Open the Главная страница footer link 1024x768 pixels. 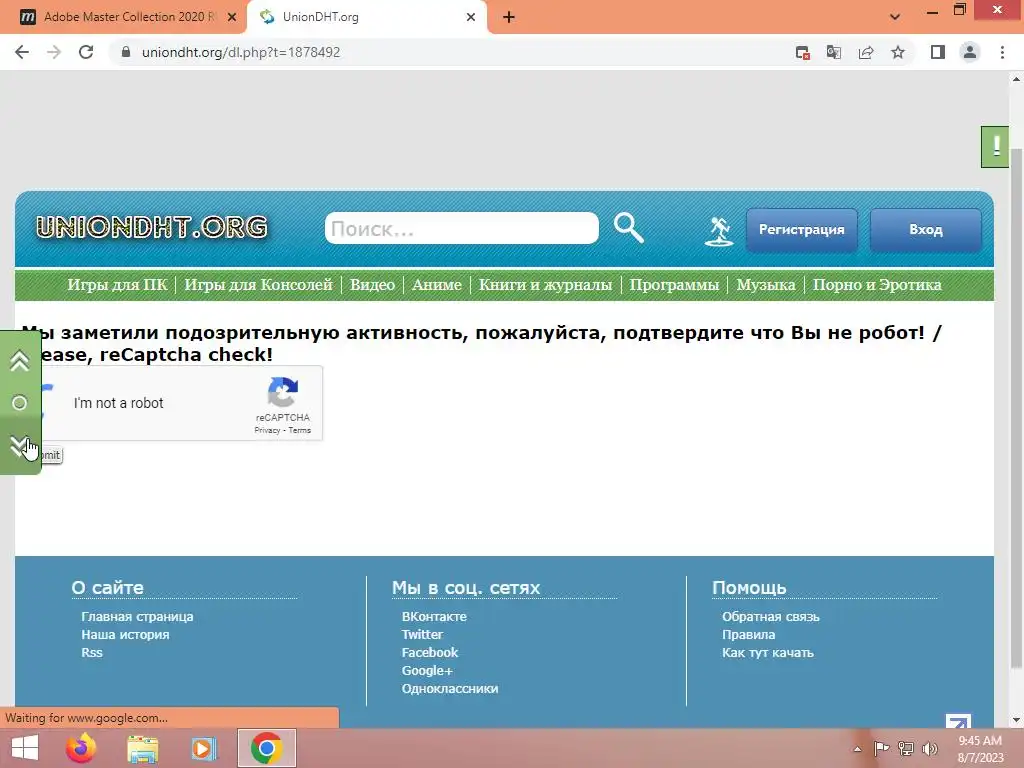coord(137,616)
